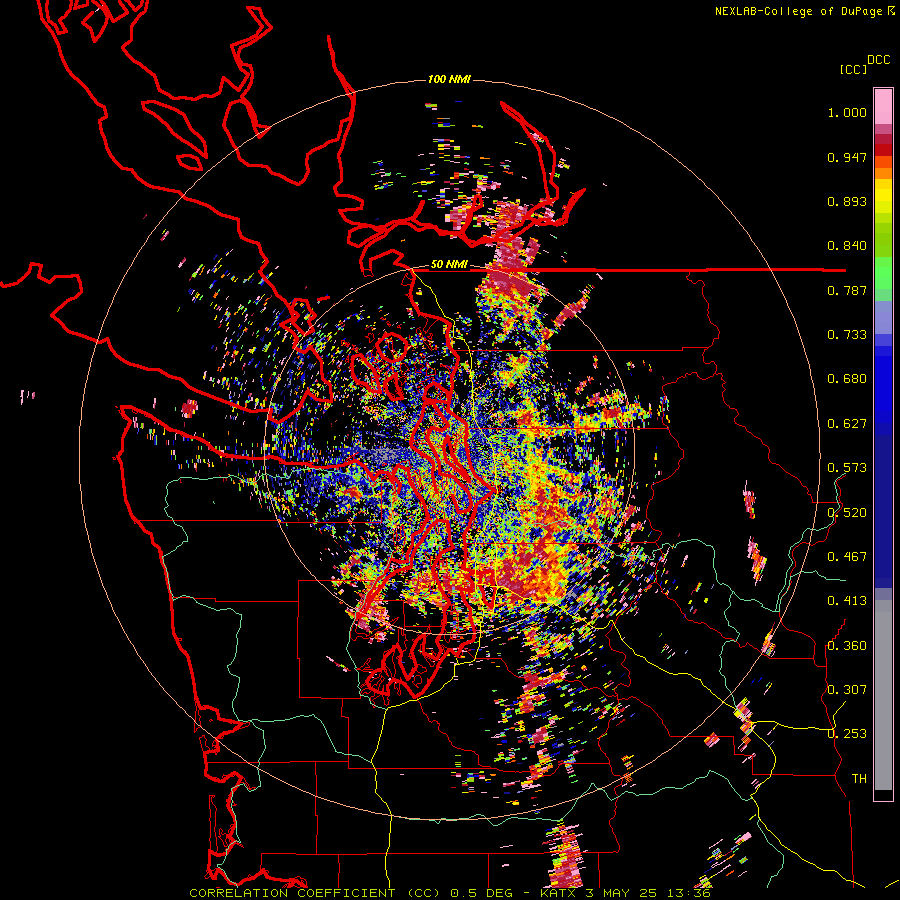Image resolution: width=900 pixels, height=900 pixels.
Task: Click the gray segment of the color bar
Action: pos(883,695)
